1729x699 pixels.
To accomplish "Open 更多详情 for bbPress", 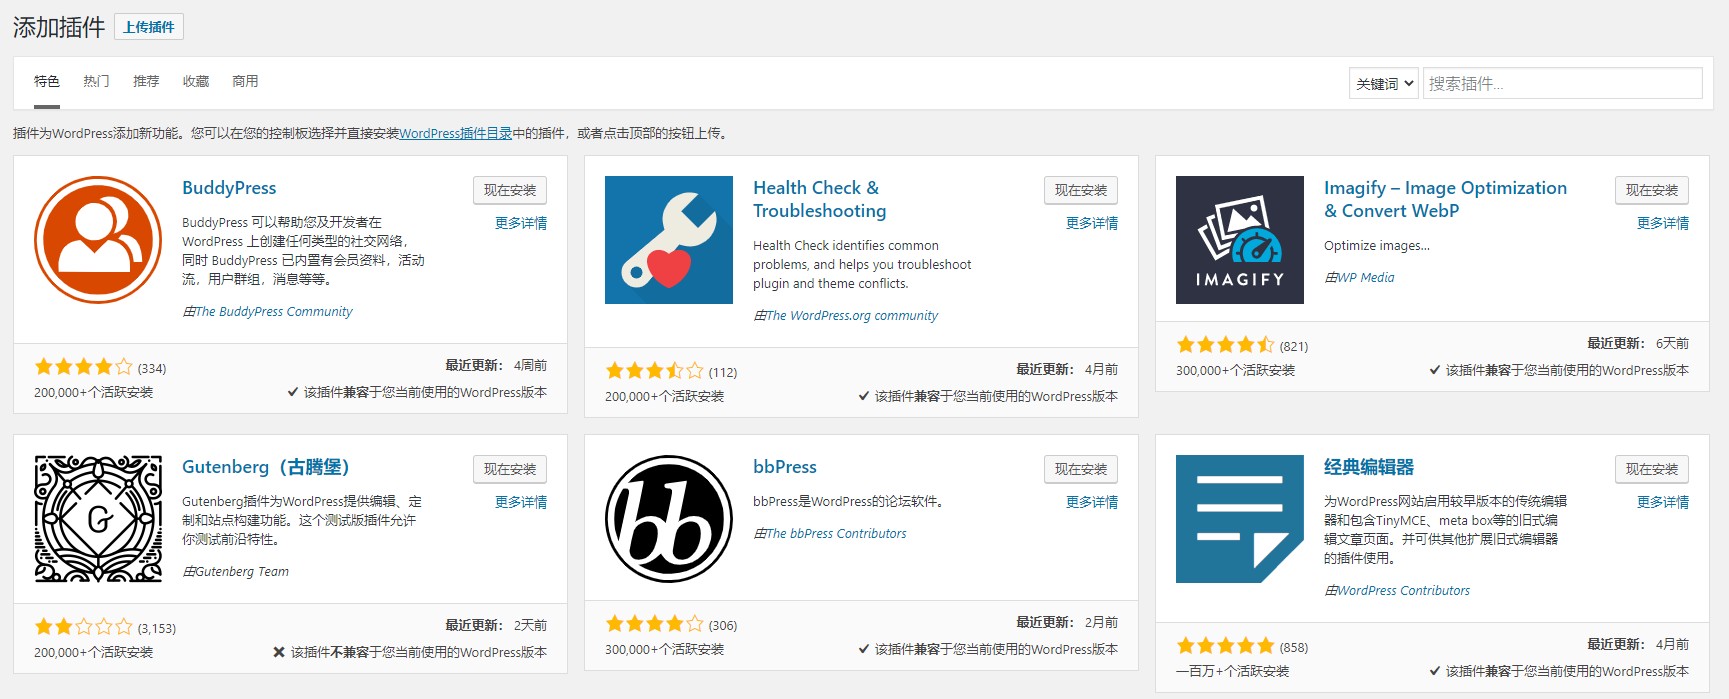I will (1092, 502).
